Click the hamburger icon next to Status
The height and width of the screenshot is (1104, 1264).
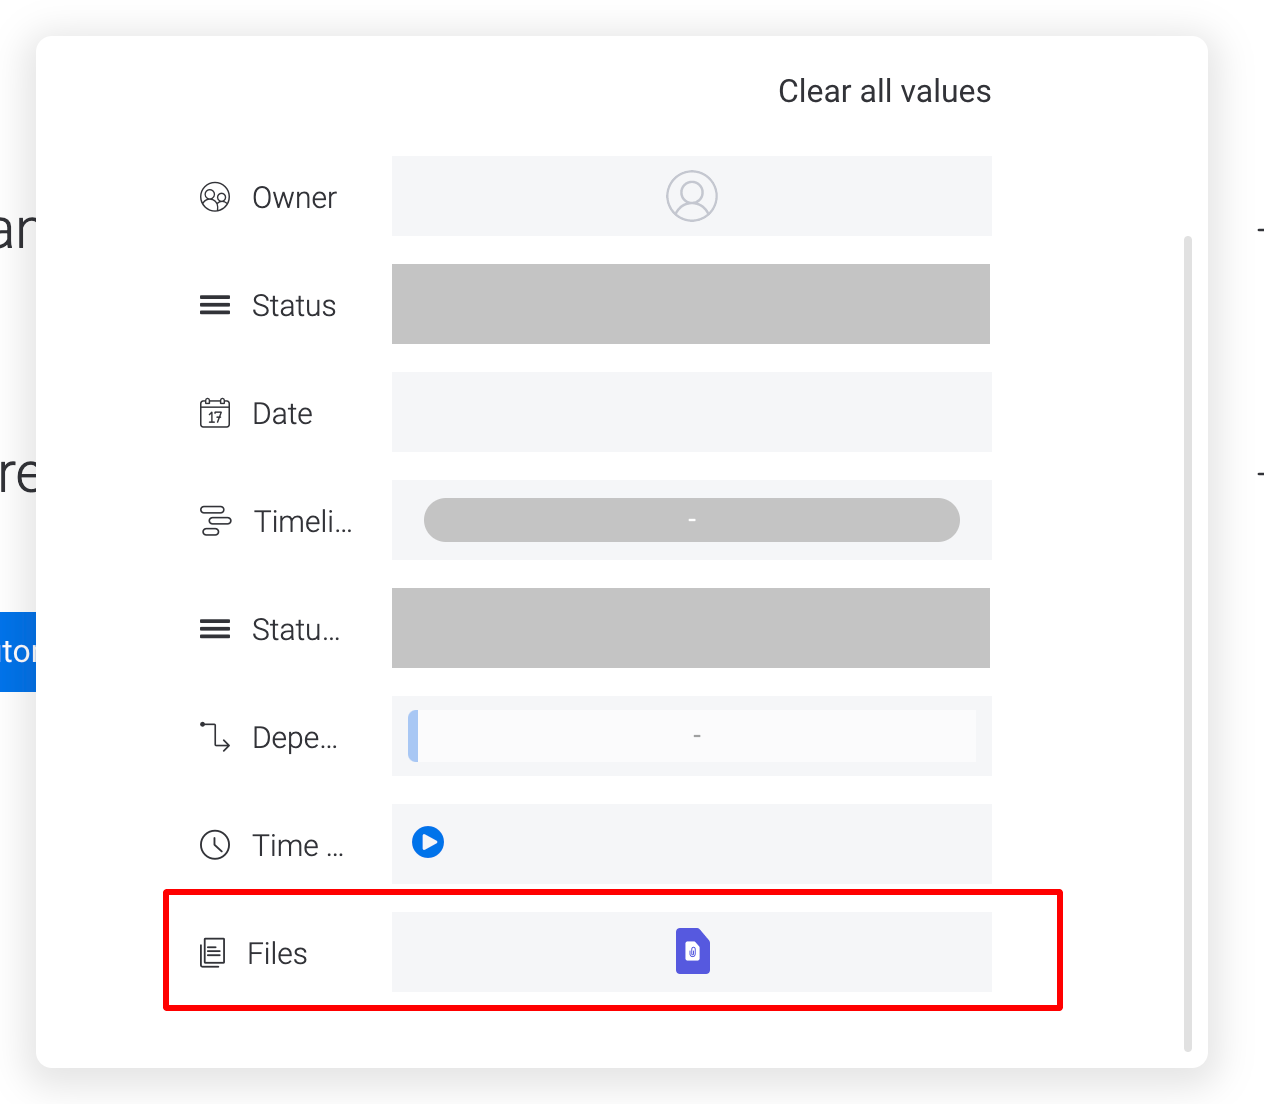coord(214,305)
